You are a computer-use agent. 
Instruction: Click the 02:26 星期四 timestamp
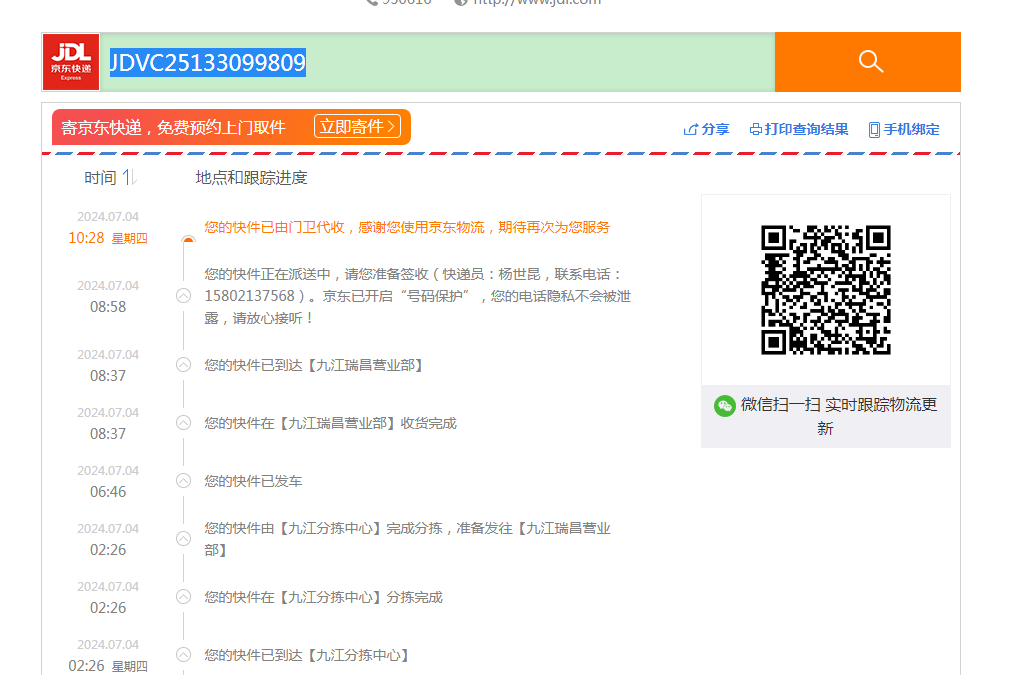(108, 666)
